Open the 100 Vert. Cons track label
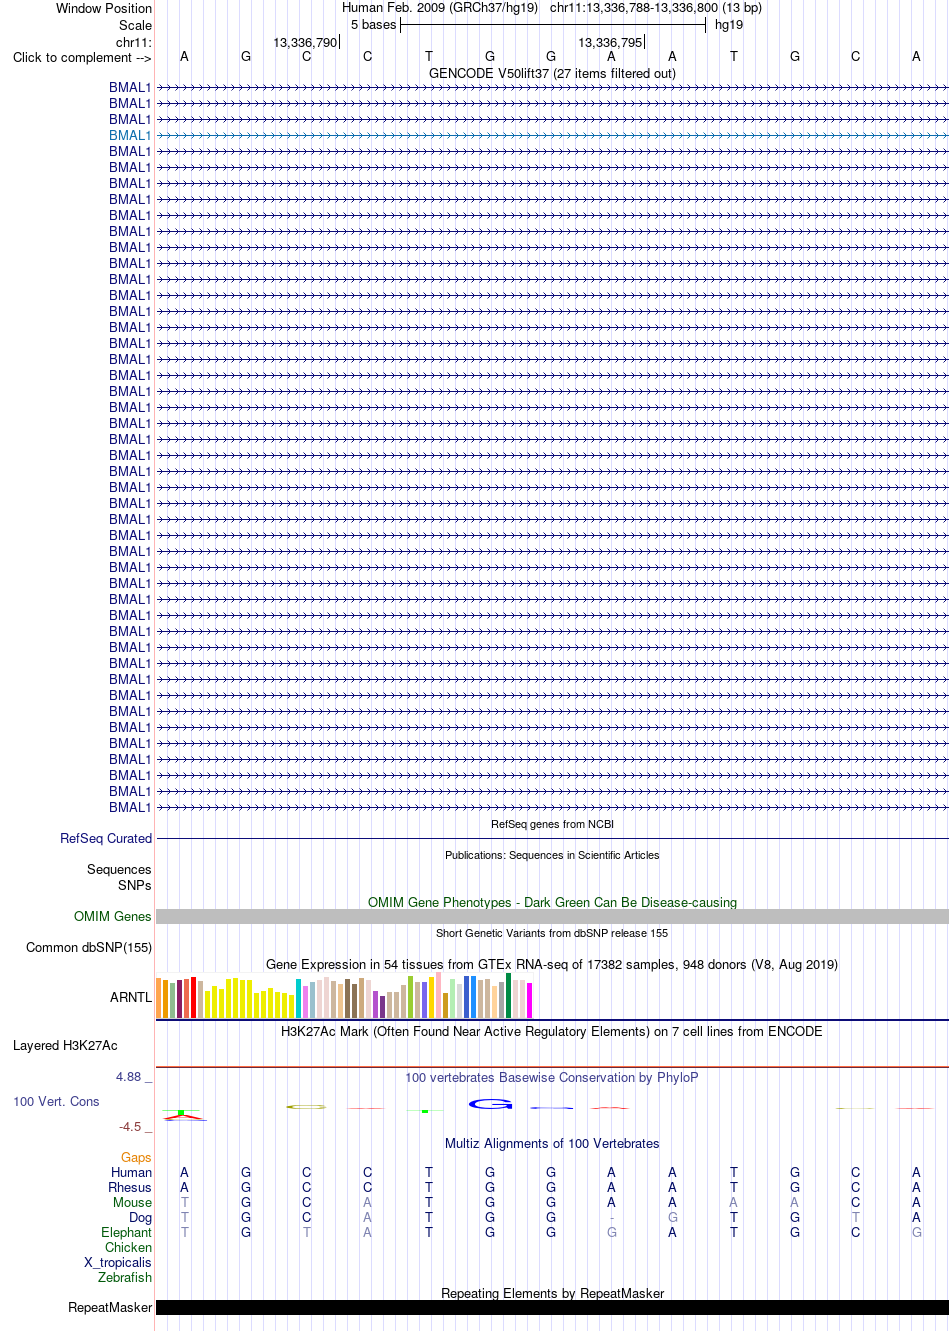This screenshot has width=950, height=1331. [x=56, y=1101]
